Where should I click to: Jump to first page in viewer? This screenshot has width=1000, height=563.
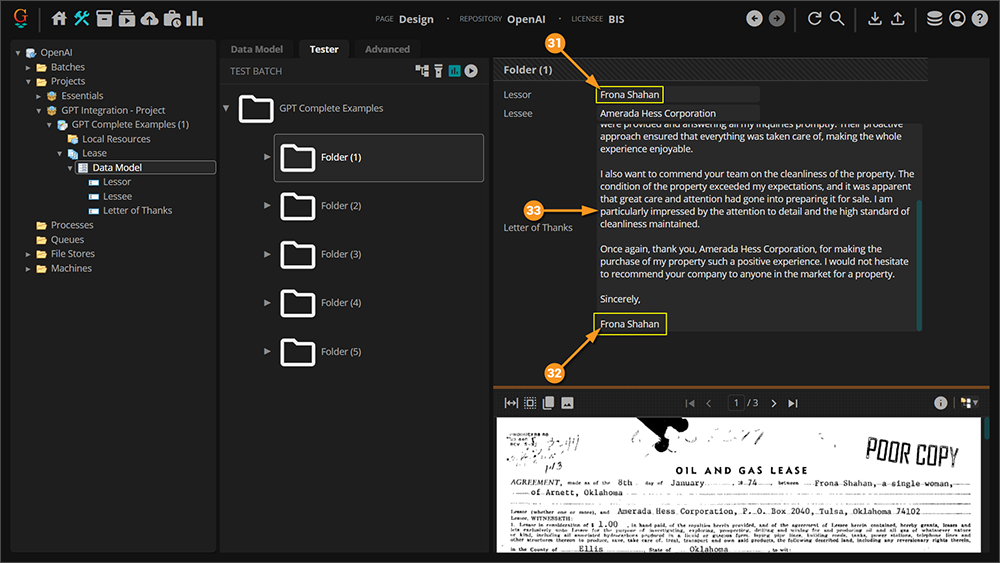[689, 403]
